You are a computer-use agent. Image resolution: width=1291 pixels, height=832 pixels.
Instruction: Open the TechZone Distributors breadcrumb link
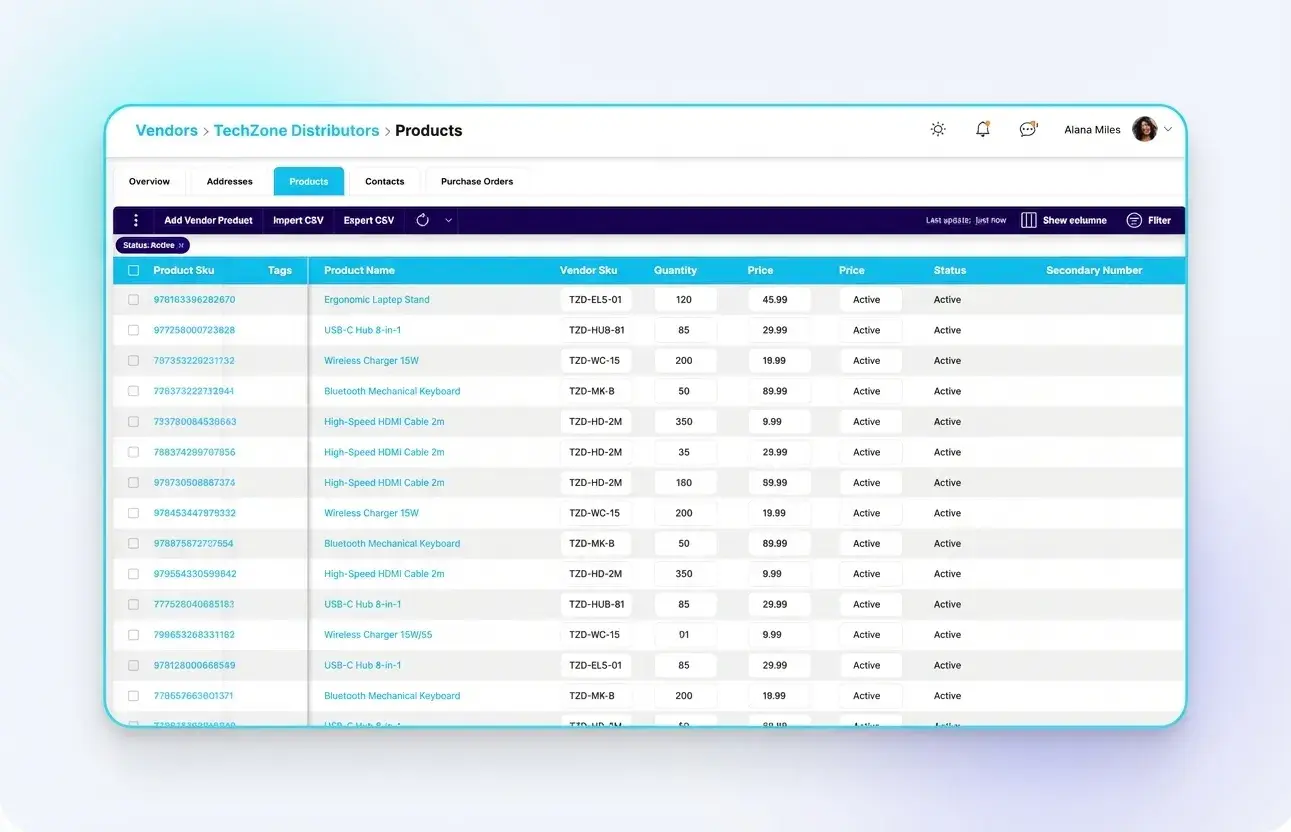296,130
